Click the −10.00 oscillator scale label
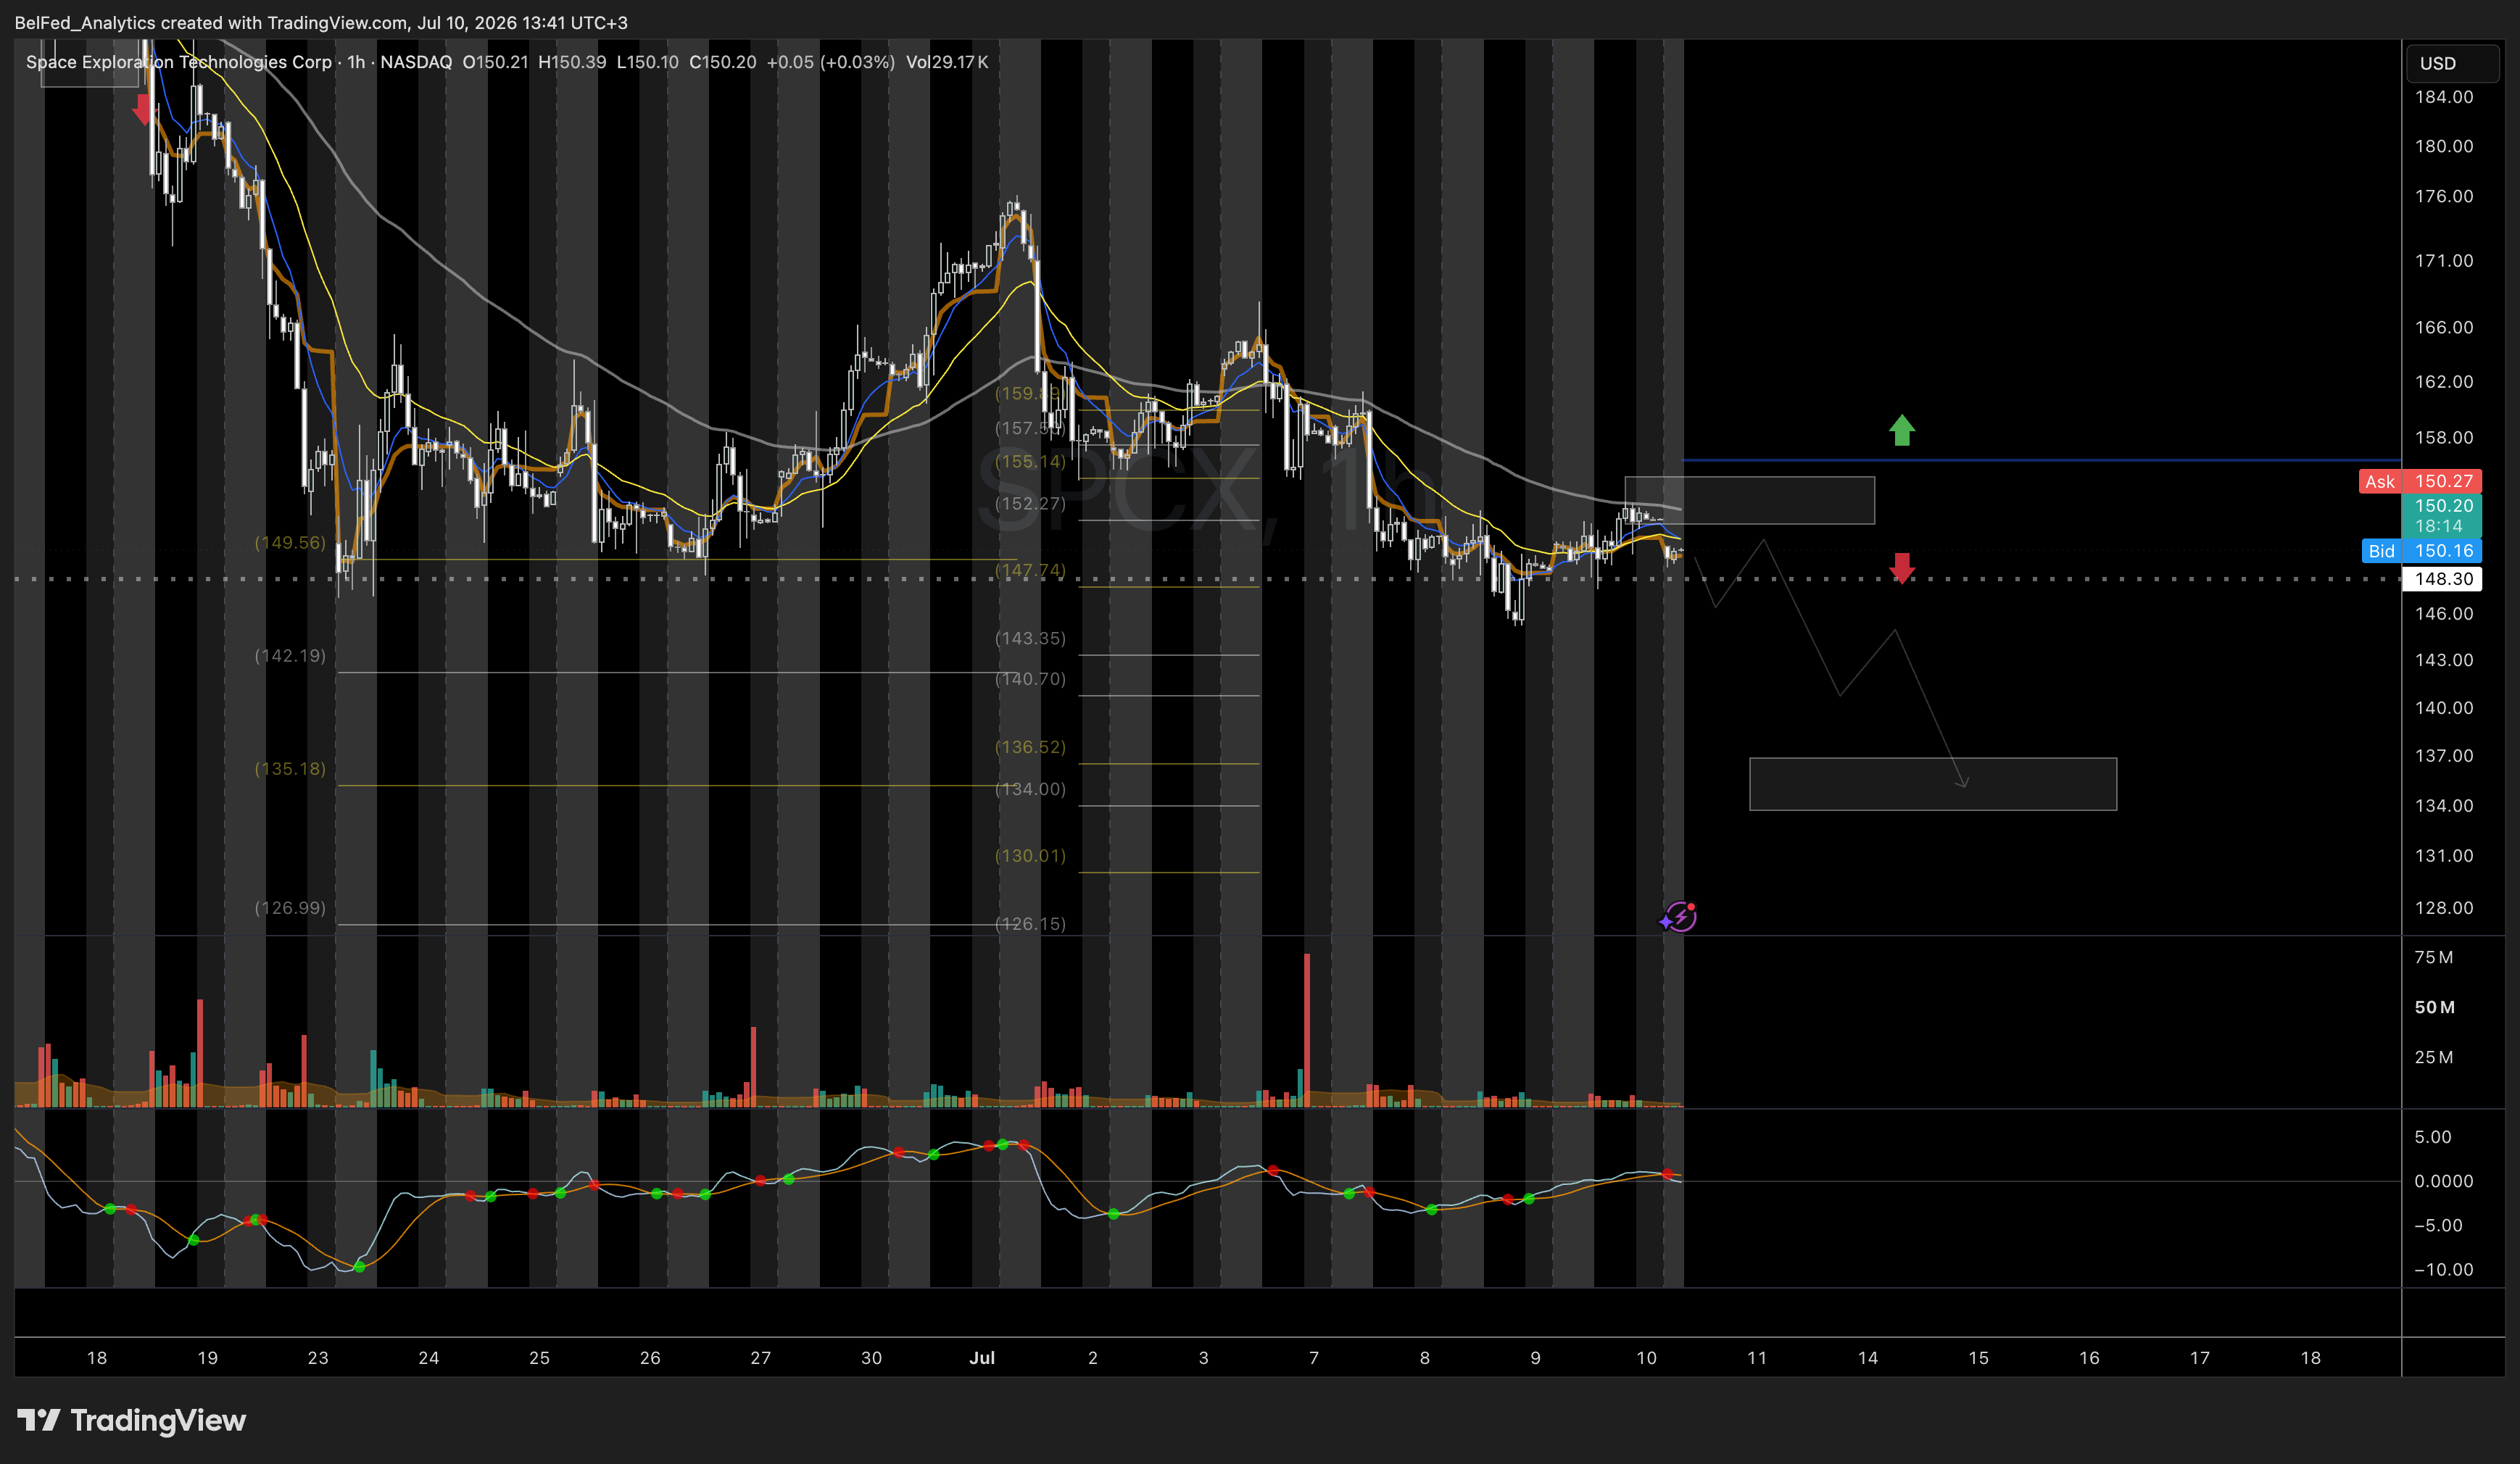This screenshot has height=1464, width=2520. pyautogui.click(x=2444, y=1270)
